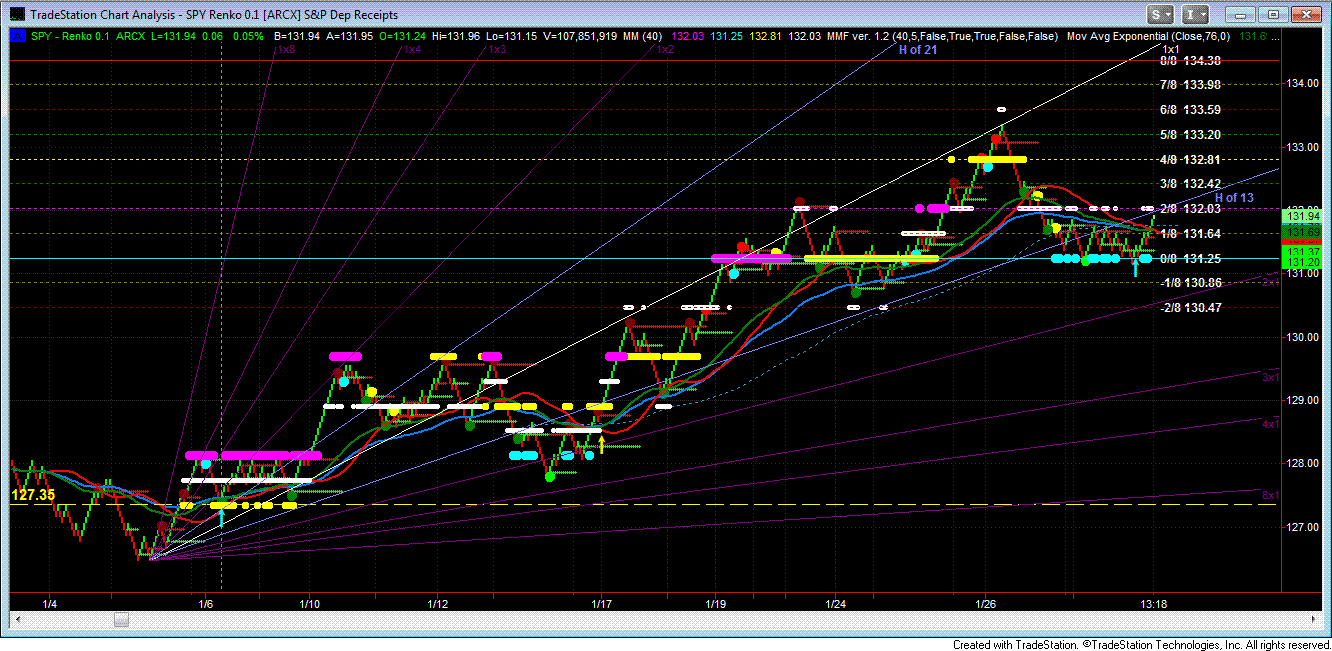Click the 131.20 price marker on axis

pyautogui.click(x=1301, y=261)
